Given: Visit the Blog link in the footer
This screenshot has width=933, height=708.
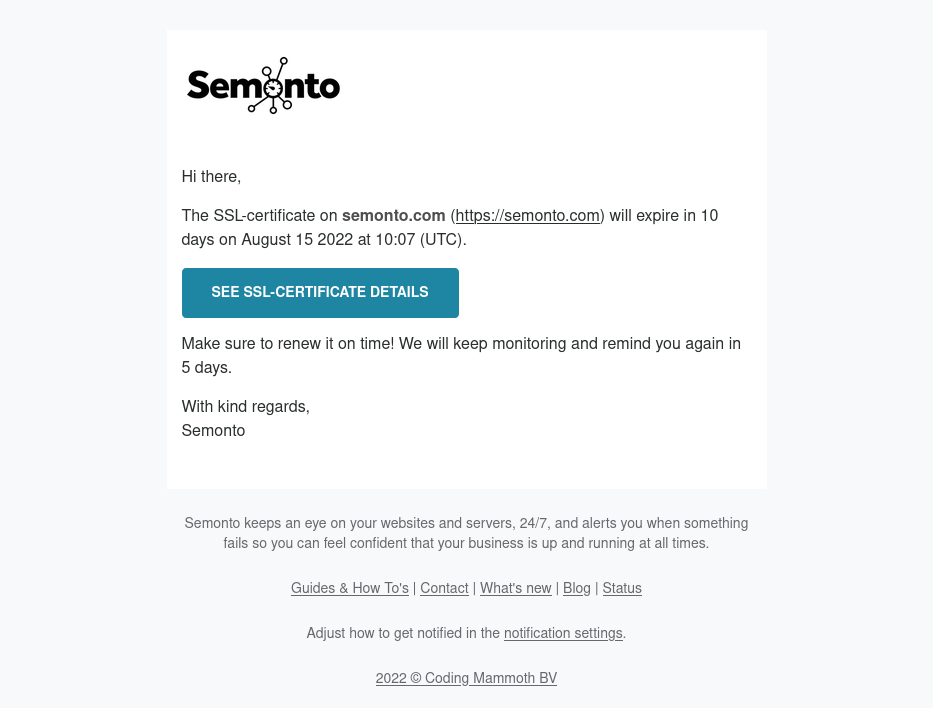Looking at the screenshot, I should (x=576, y=588).
